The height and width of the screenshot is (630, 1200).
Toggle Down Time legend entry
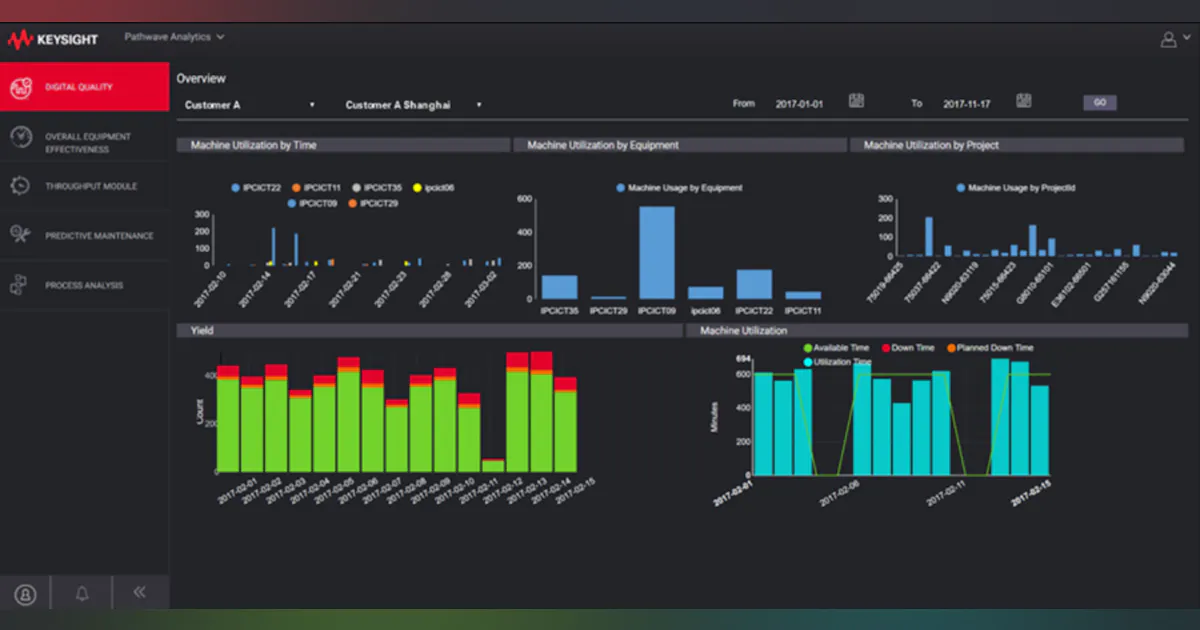point(906,348)
